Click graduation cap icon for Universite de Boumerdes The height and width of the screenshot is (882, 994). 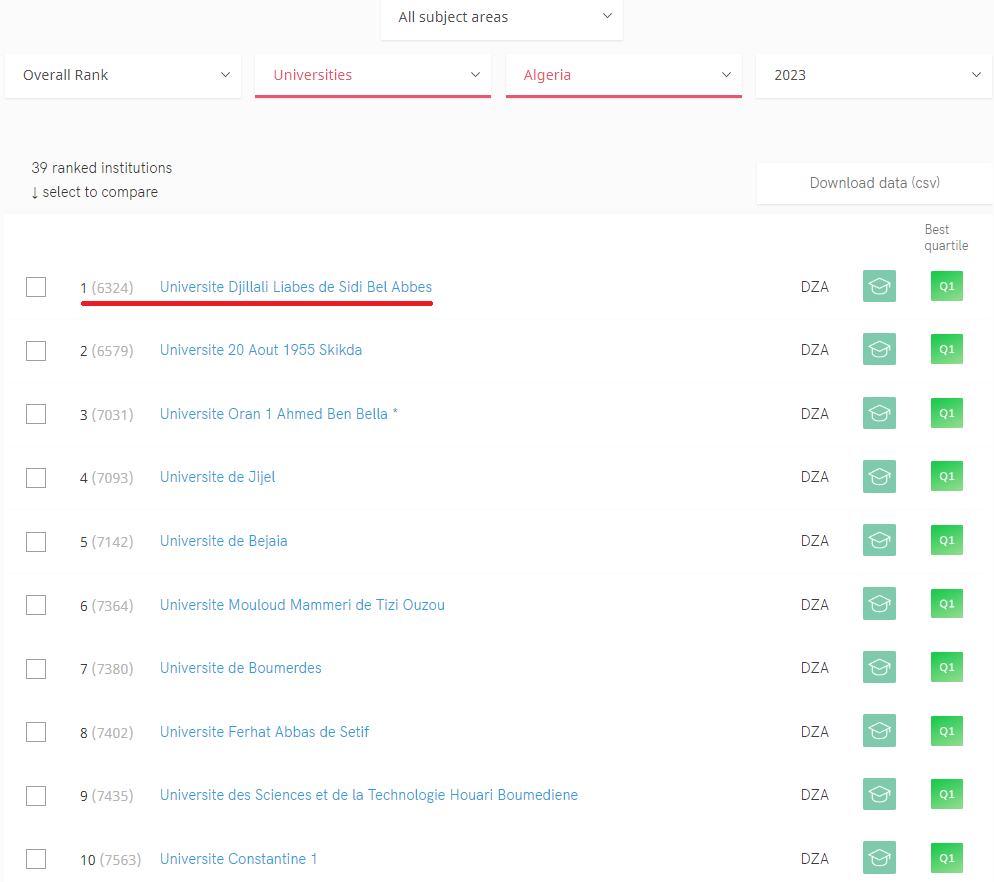pos(879,667)
